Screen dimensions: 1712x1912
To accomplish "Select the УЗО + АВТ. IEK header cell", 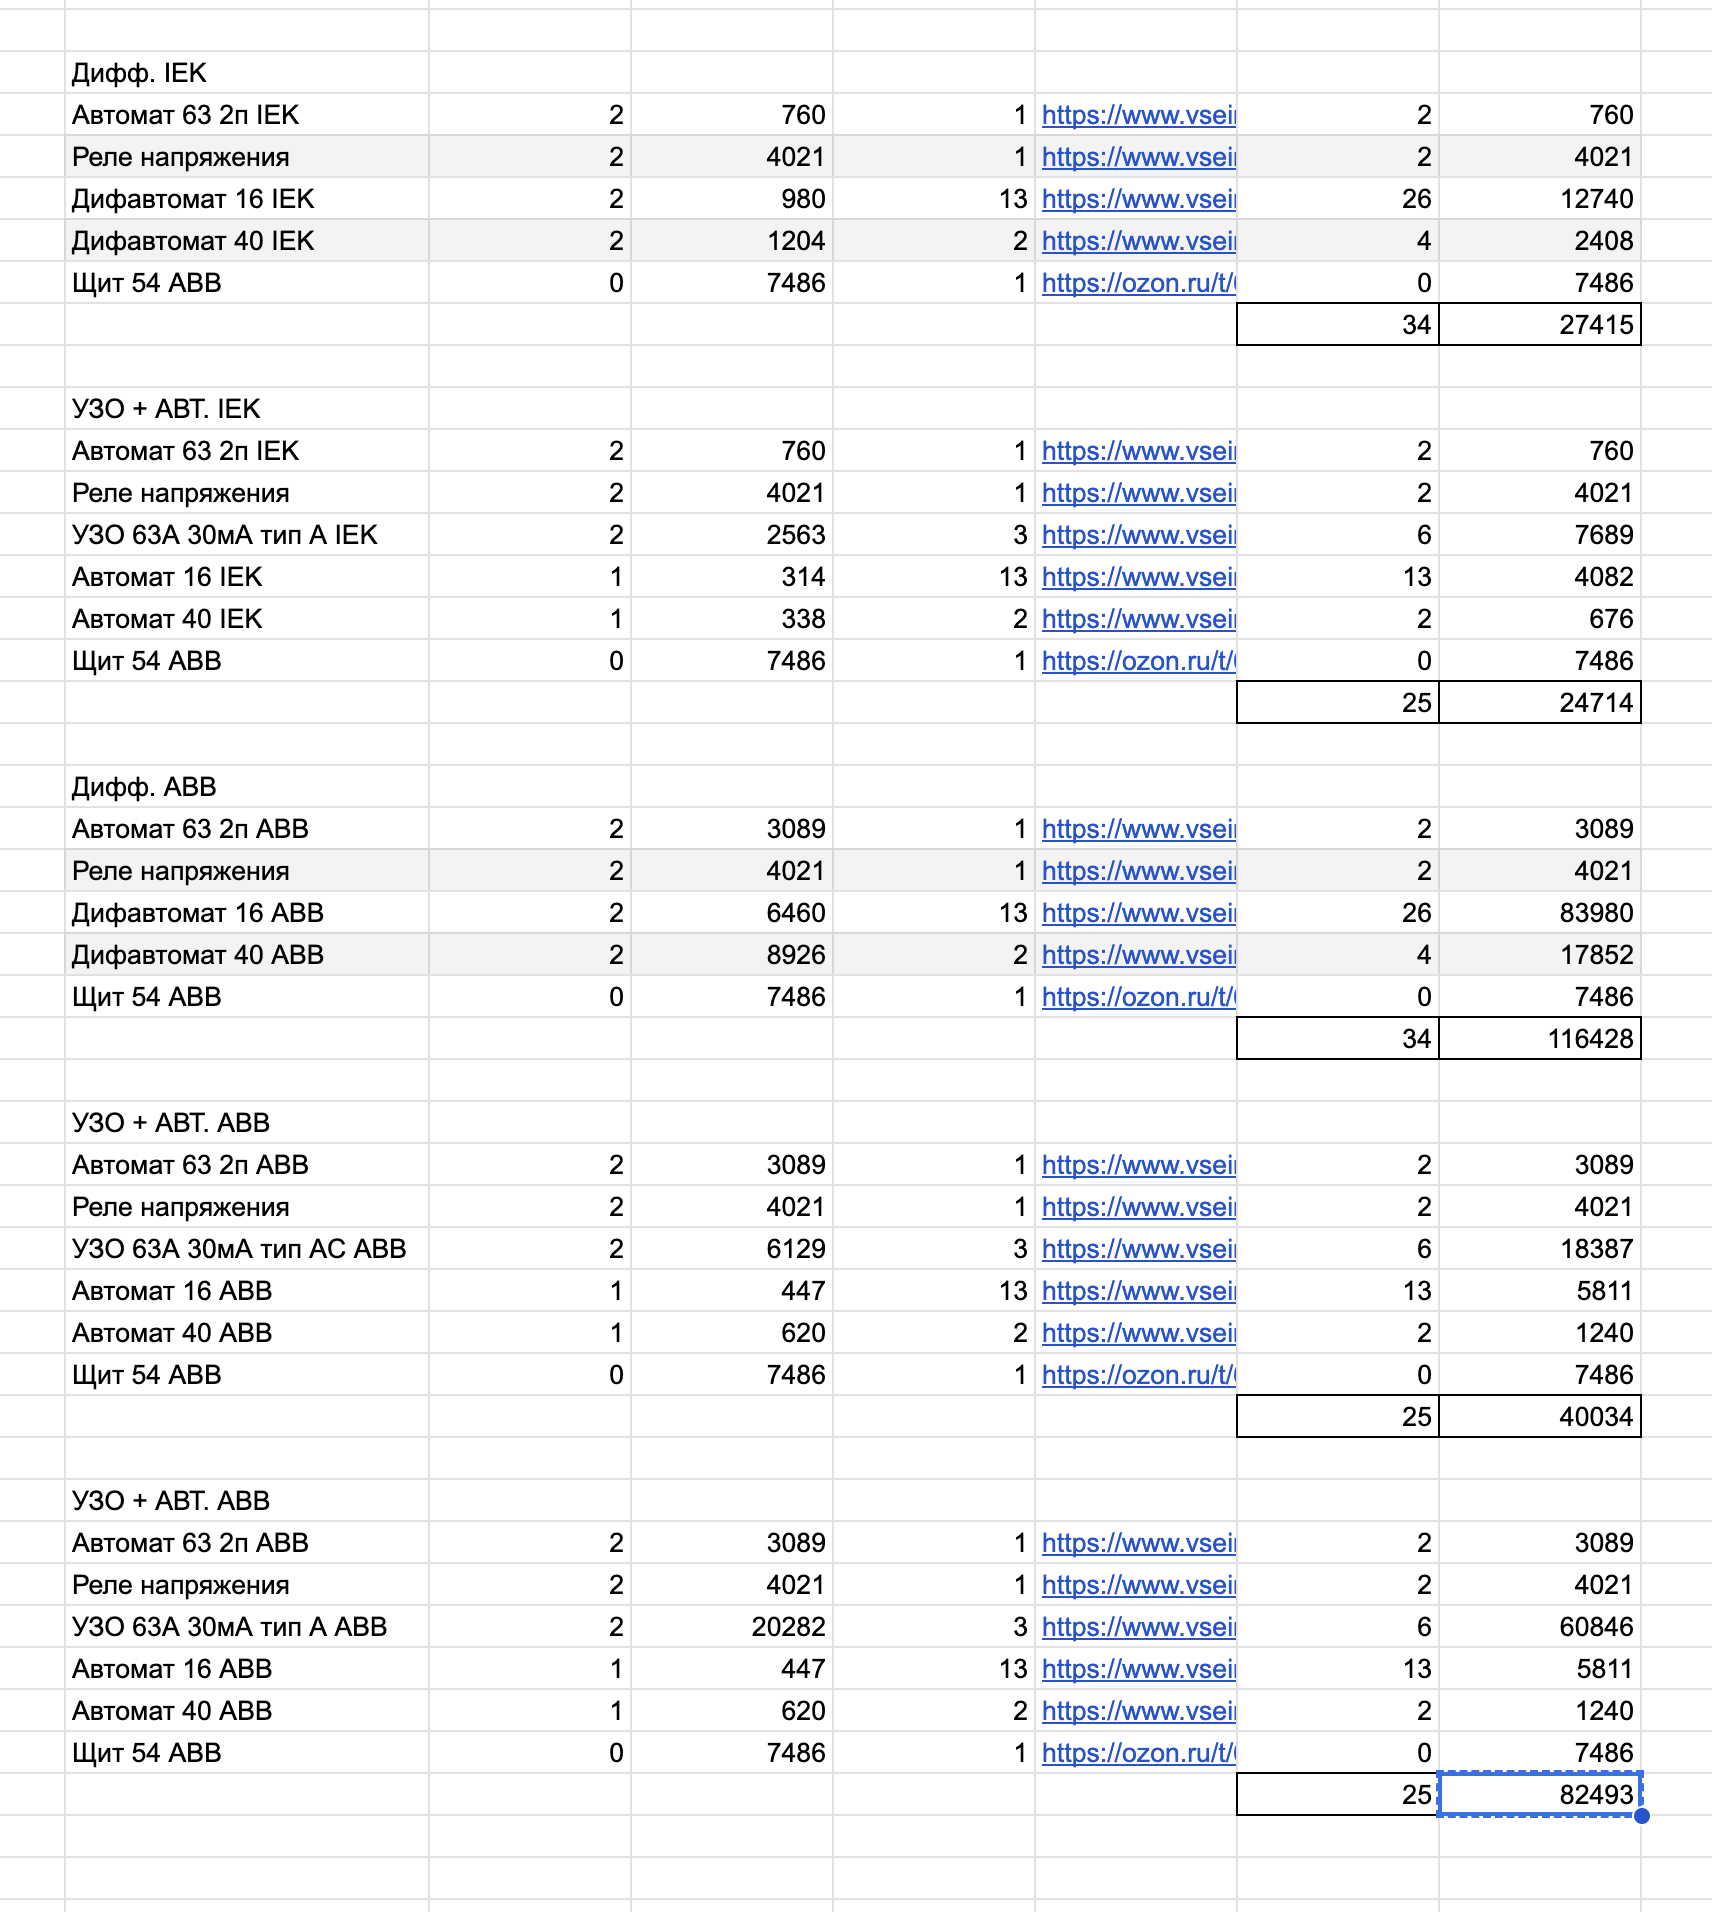I will (x=246, y=409).
